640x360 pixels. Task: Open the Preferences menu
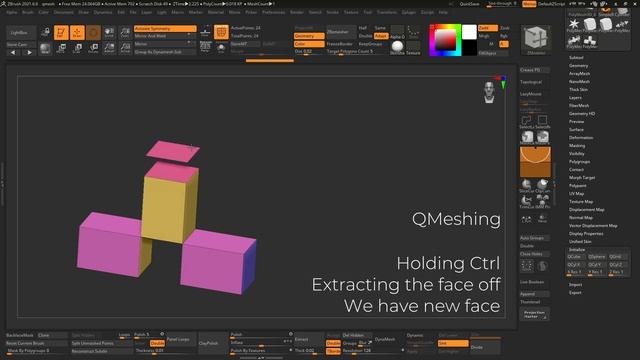273,12
